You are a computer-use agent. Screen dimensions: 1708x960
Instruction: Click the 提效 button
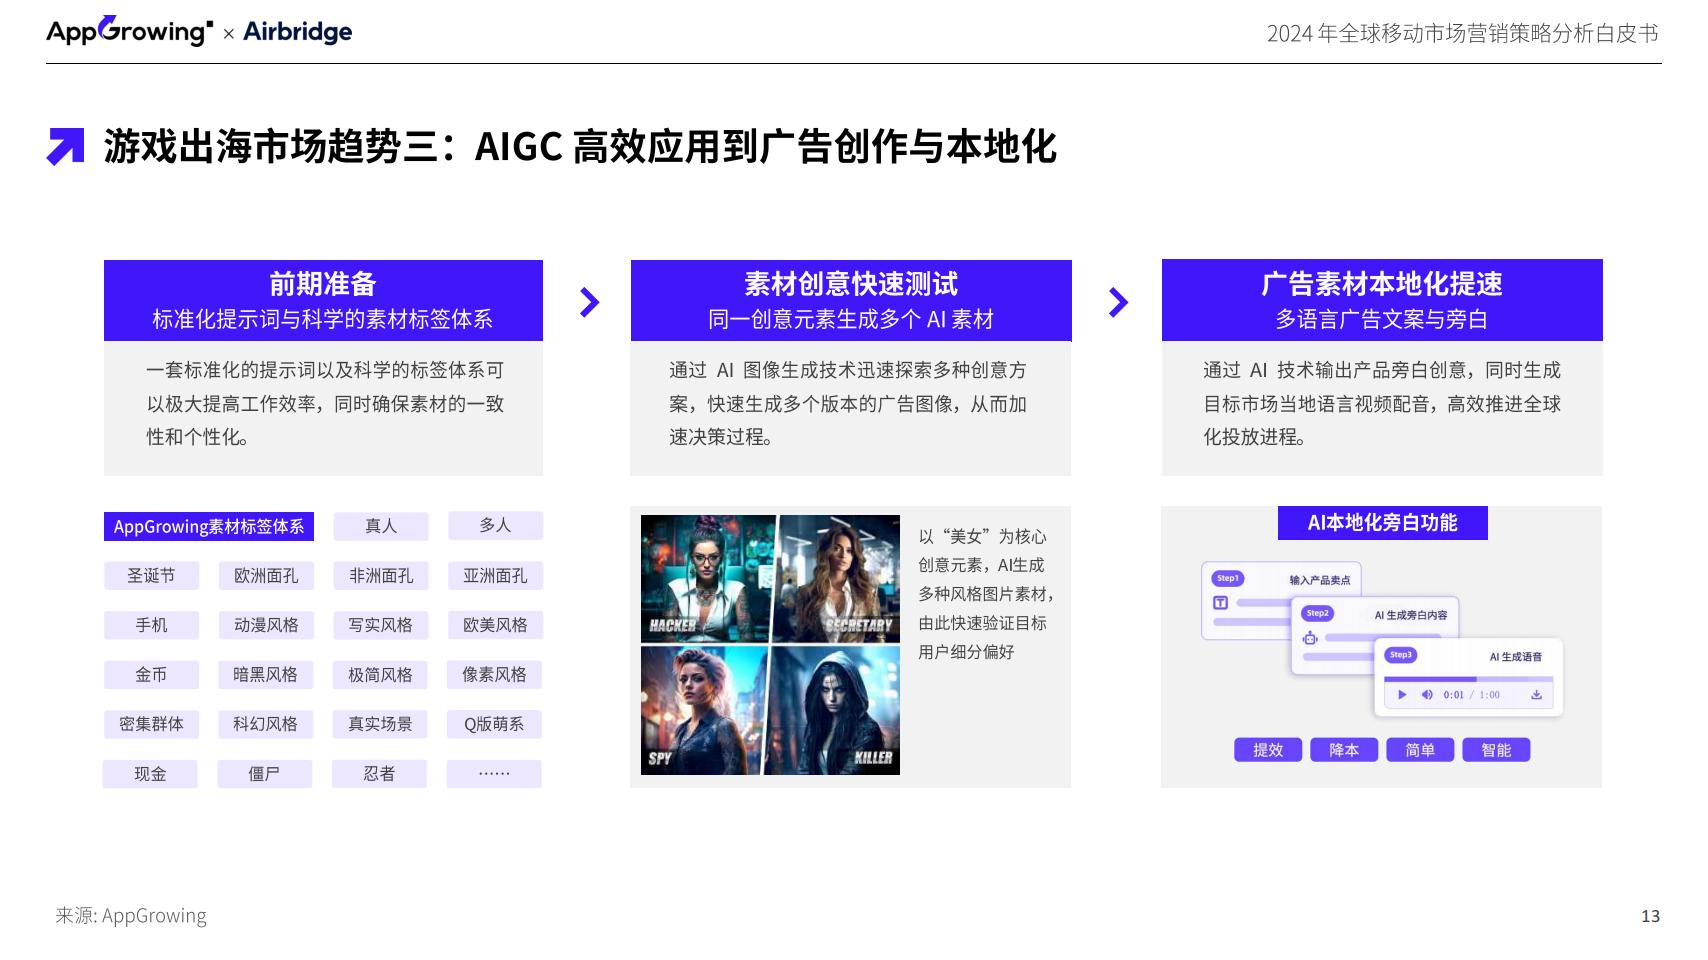click(x=1268, y=750)
